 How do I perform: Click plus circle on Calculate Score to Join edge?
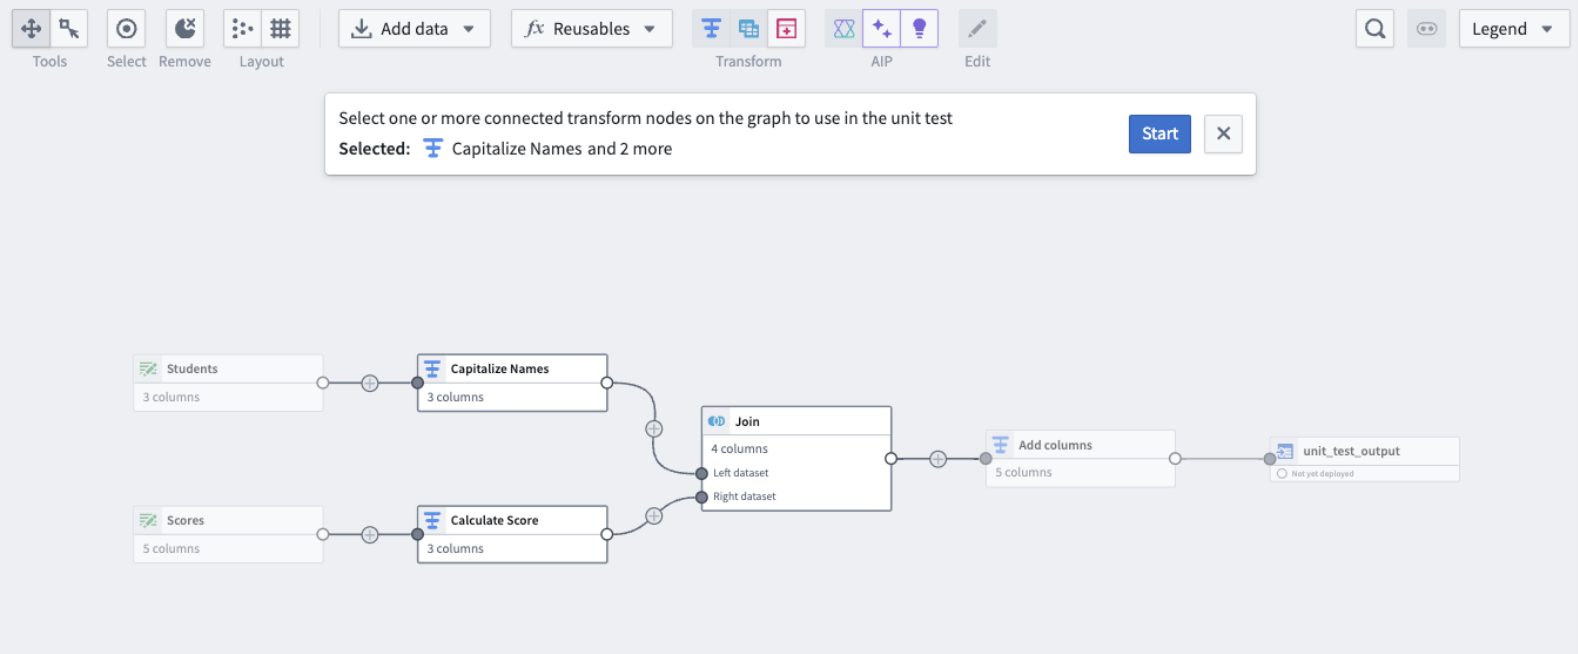654,516
